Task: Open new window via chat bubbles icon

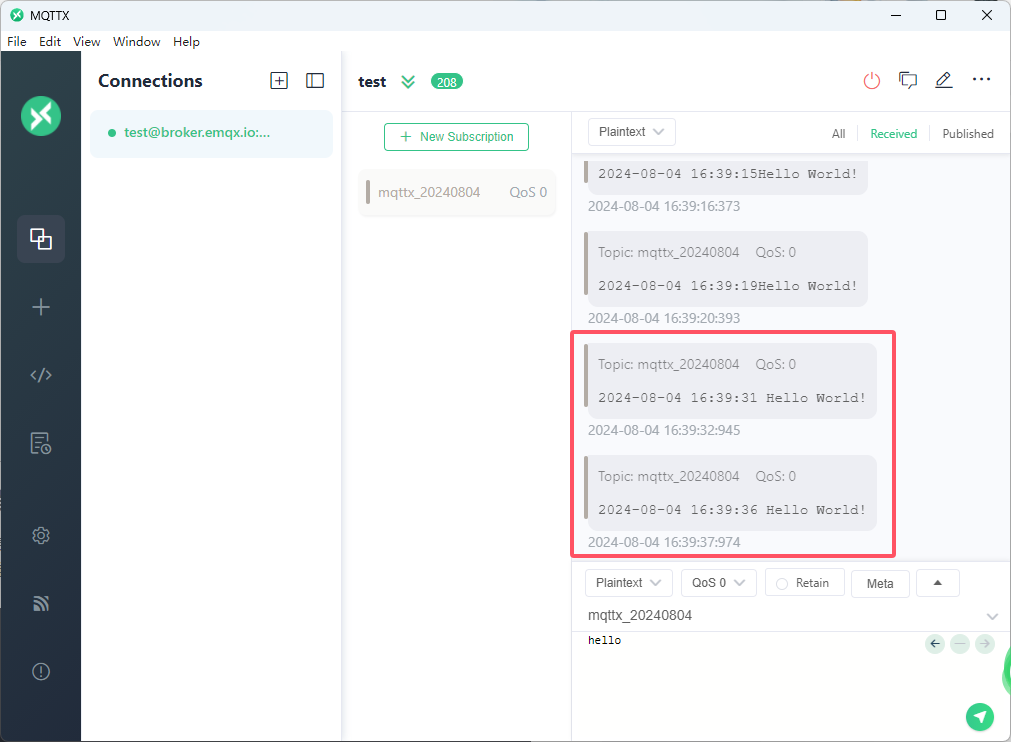Action: pyautogui.click(x=908, y=81)
